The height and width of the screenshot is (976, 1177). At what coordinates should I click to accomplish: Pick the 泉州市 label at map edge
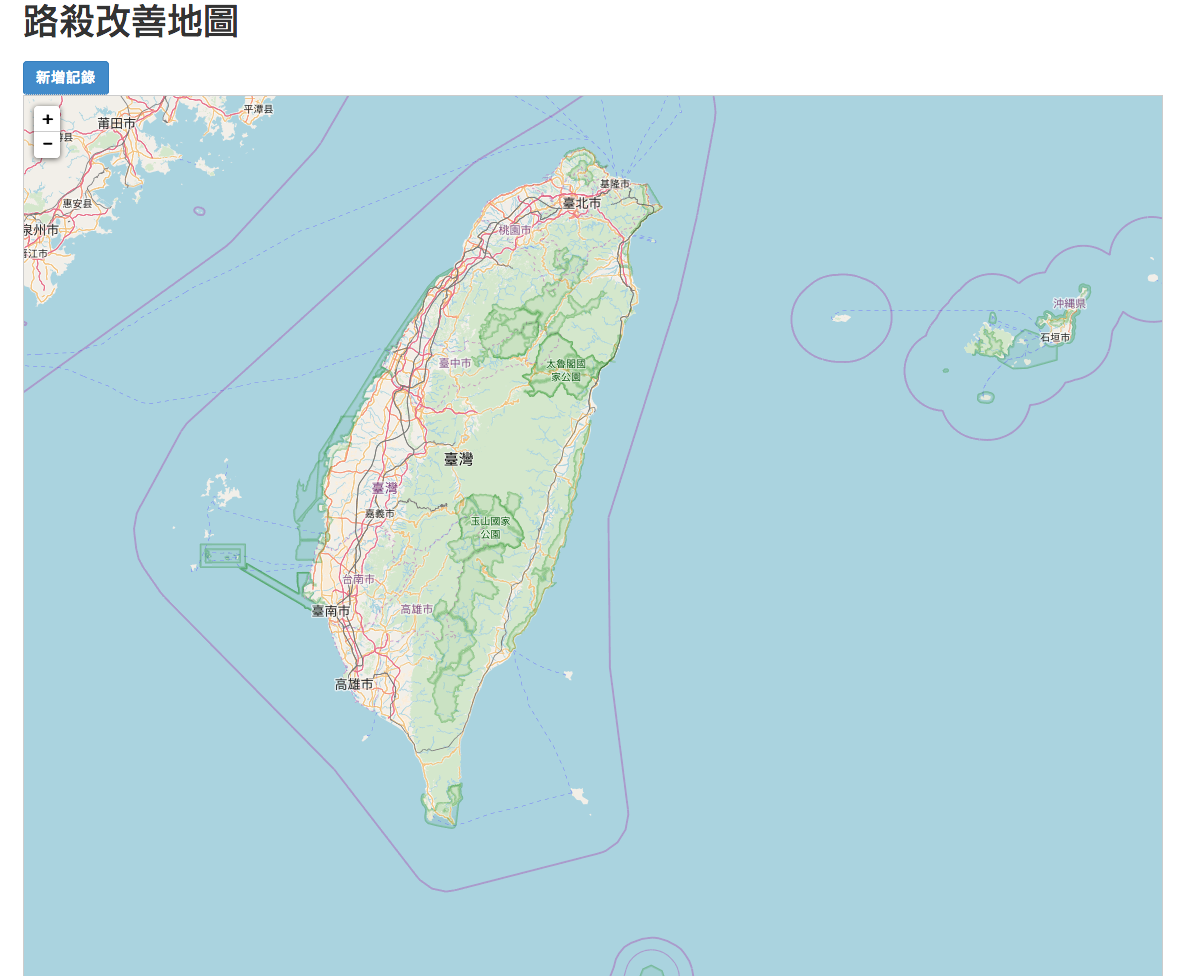click(x=41, y=230)
